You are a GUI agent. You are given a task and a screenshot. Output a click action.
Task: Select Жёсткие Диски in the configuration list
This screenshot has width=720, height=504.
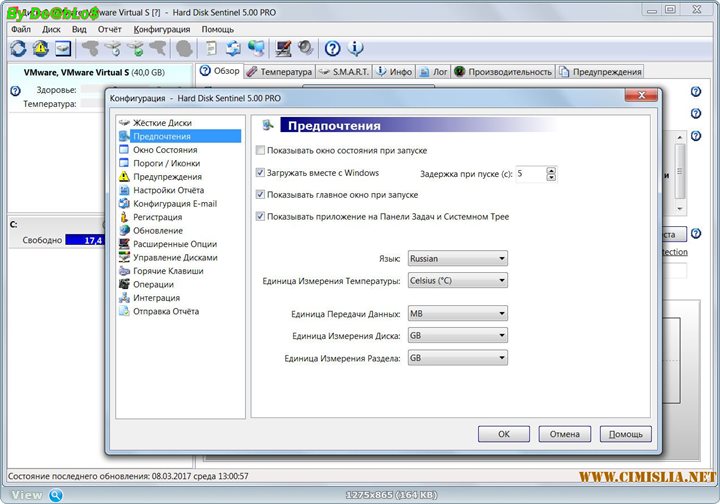pos(161,123)
